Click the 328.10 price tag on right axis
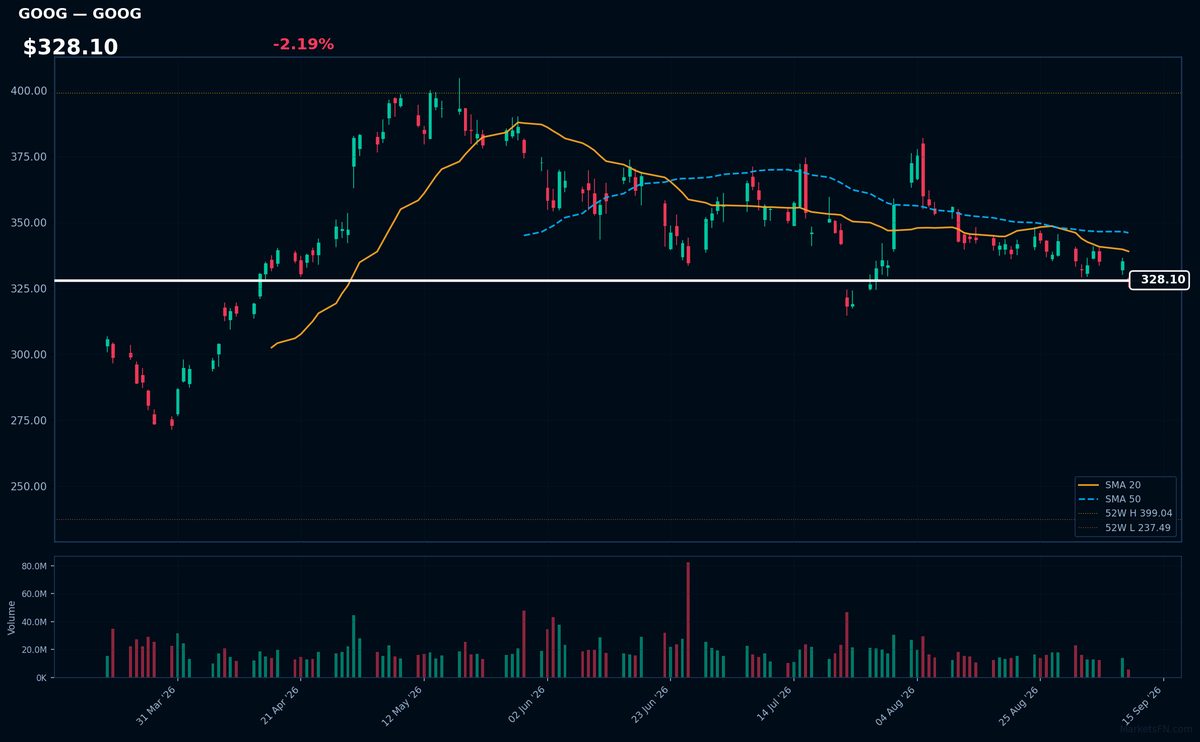Viewport: 1200px width, 742px height. coord(1160,280)
